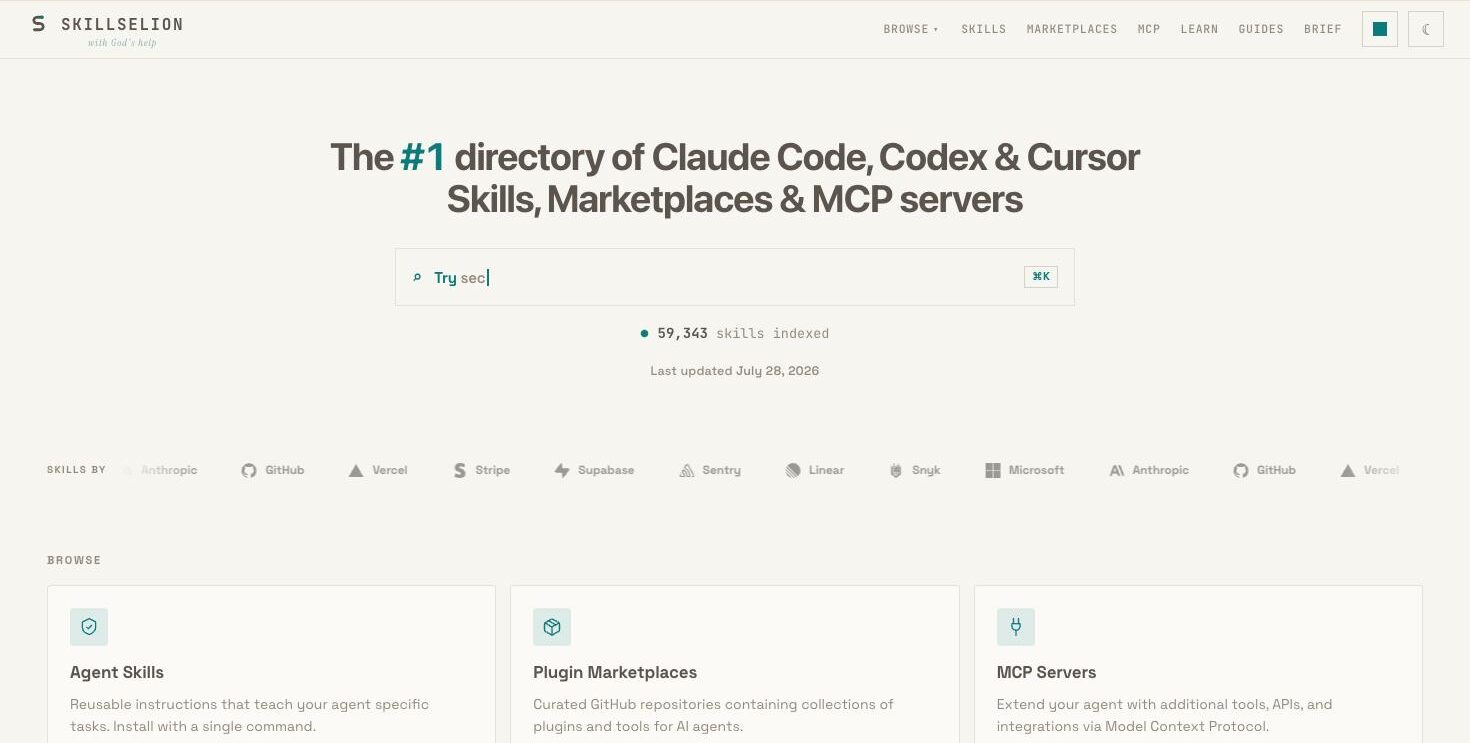Click 'Extend your agent with additional tools' text
The height and width of the screenshot is (743, 1470).
1165,715
